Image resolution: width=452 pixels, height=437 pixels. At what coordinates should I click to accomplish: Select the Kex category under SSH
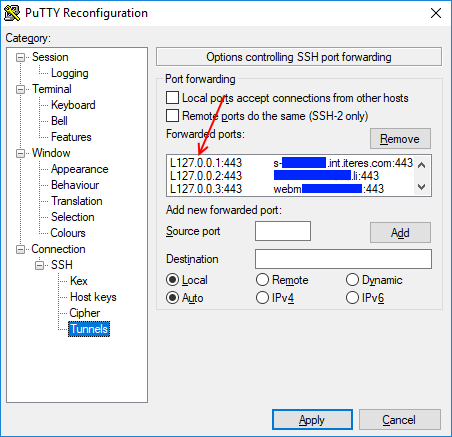click(x=79, y=281)
